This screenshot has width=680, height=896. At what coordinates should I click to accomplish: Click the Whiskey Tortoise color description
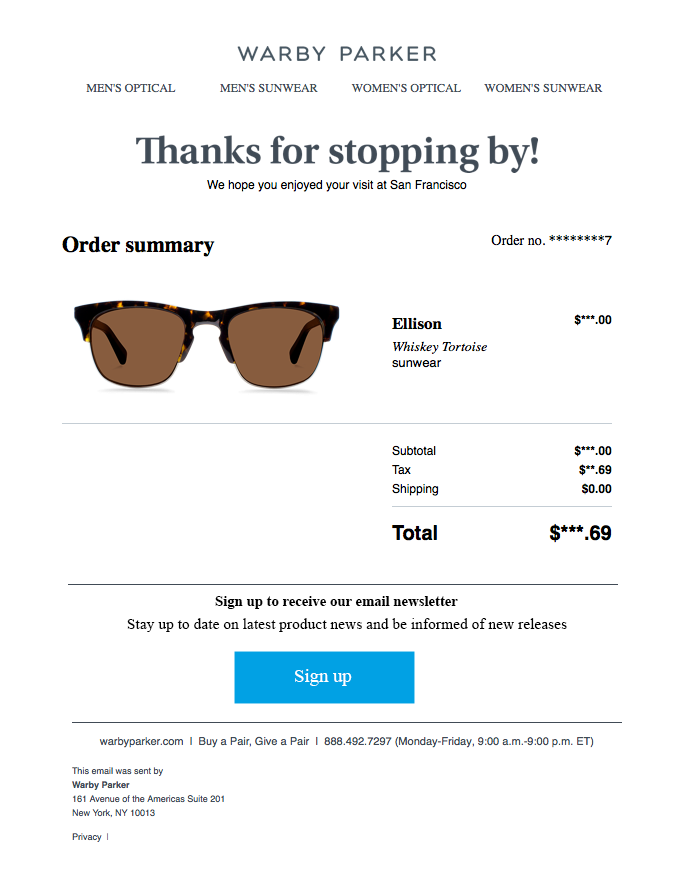(439, 347)
